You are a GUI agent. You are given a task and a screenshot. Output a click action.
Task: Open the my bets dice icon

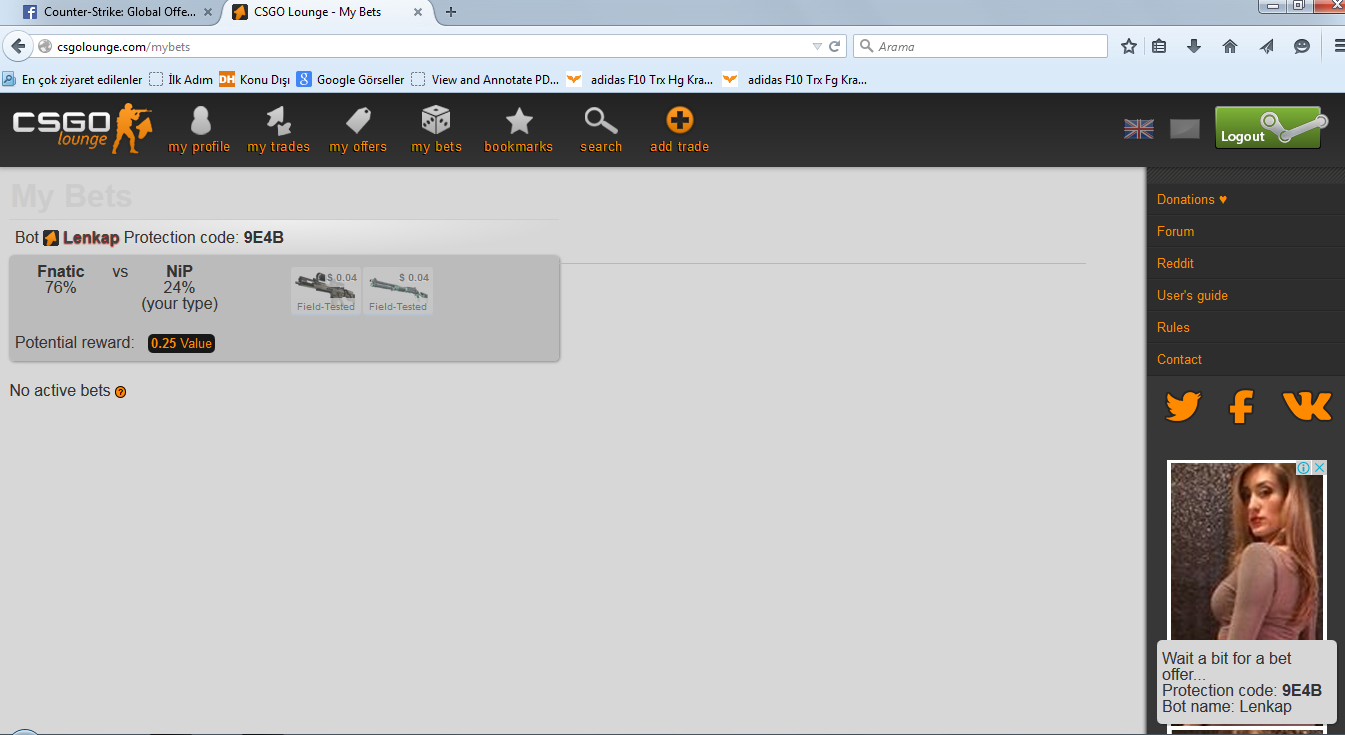point(436,121)
